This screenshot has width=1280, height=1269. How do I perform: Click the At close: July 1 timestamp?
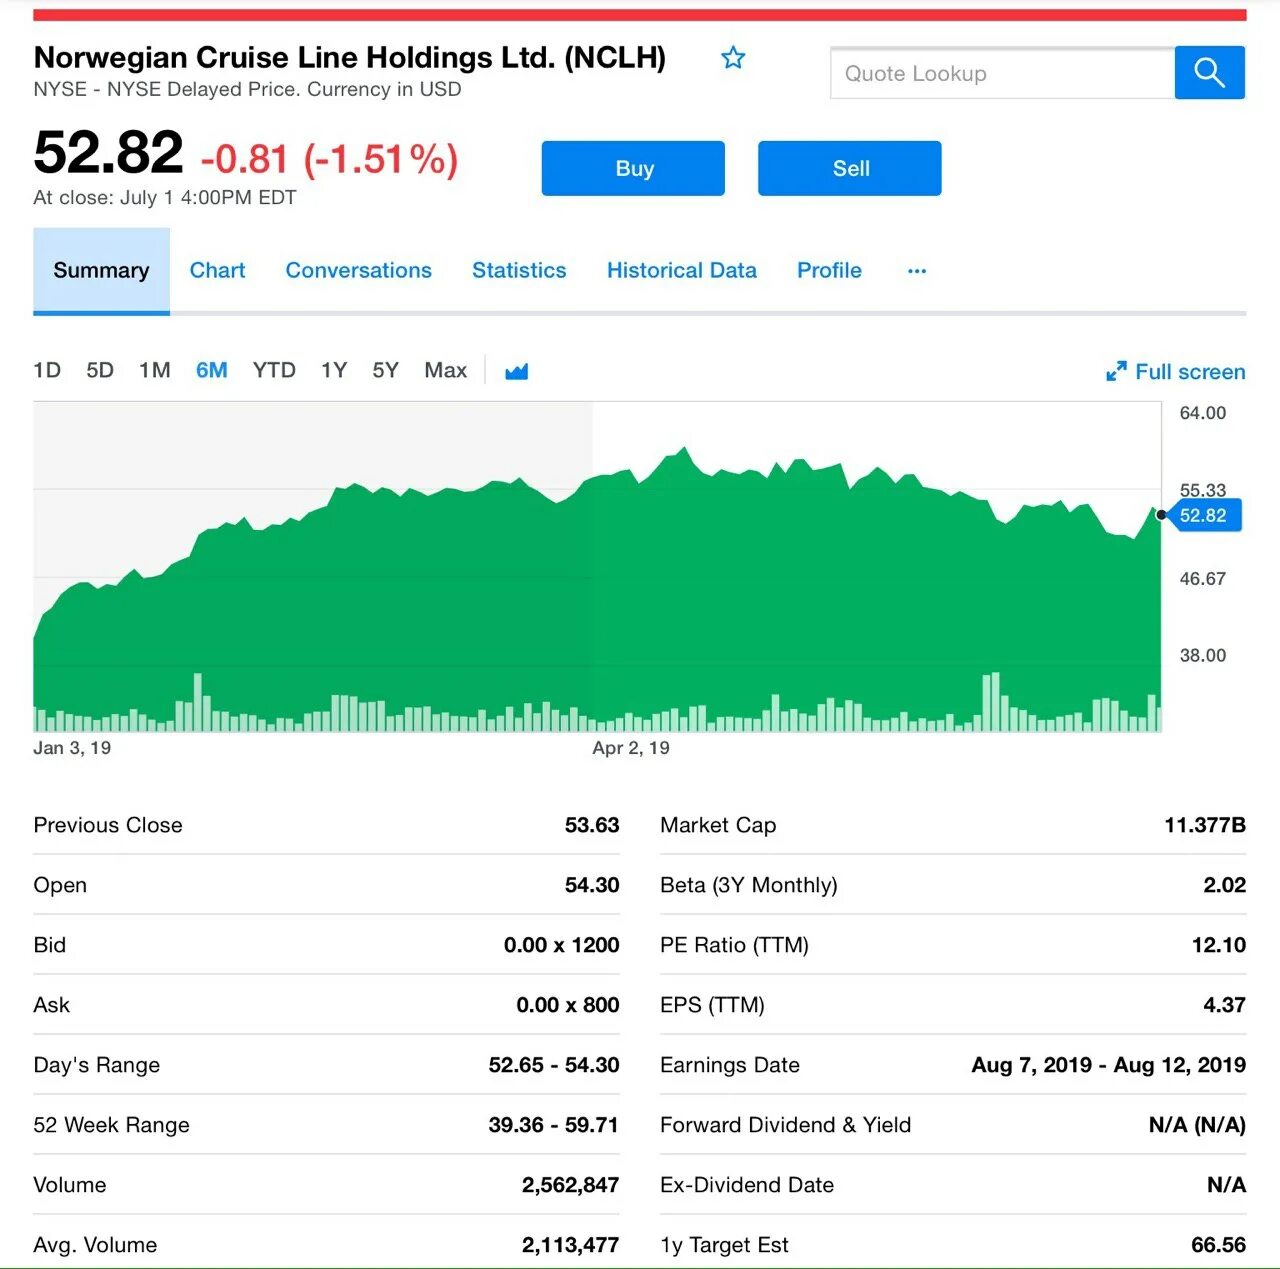pos(165,198)
